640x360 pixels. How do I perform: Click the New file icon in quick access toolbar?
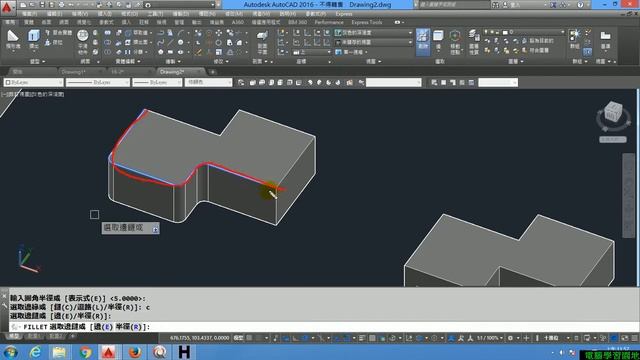(x=23, y=5)
